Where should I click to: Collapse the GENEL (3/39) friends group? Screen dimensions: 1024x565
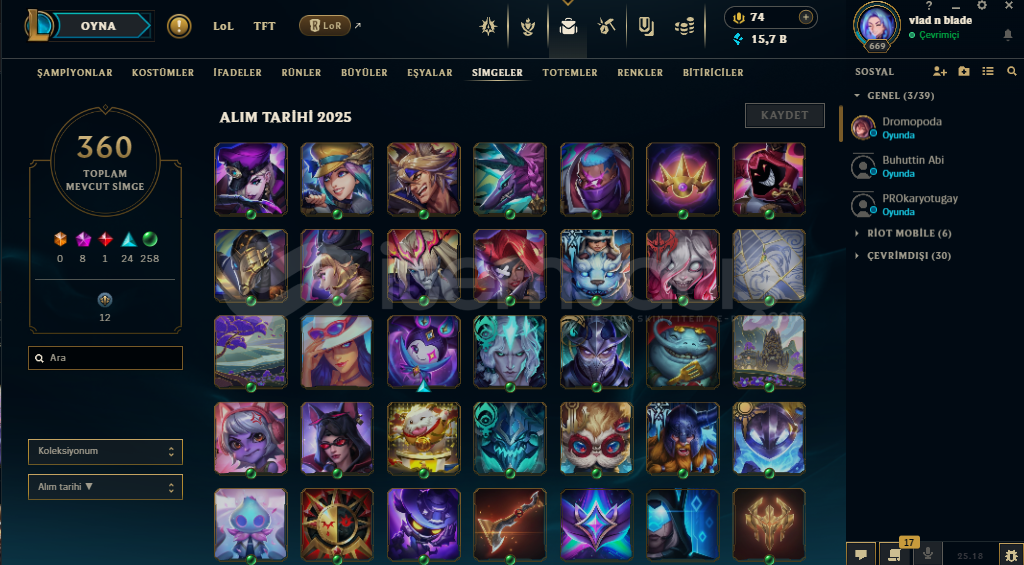click(x=894, y=96)
